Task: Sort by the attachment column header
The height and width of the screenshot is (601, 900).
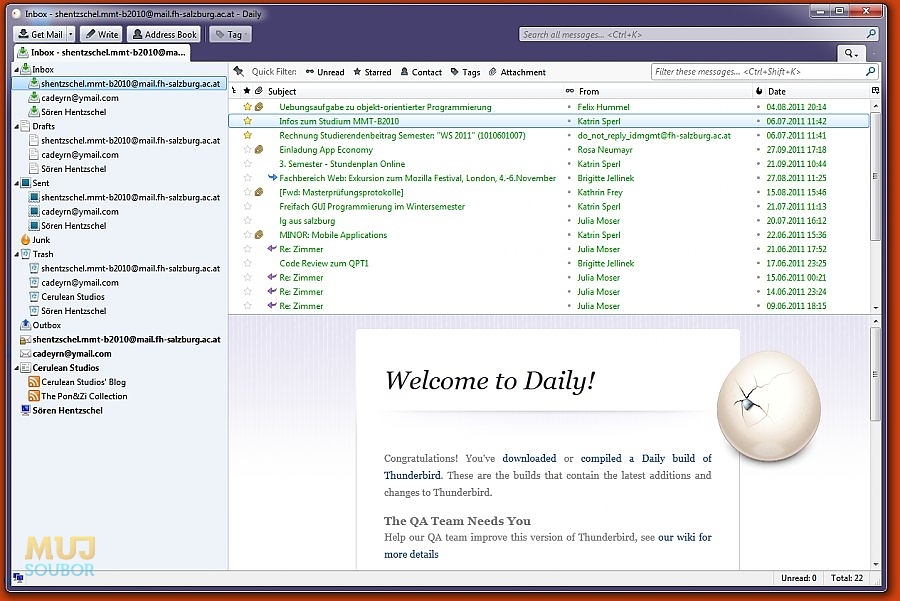Action: click(259, 91)
